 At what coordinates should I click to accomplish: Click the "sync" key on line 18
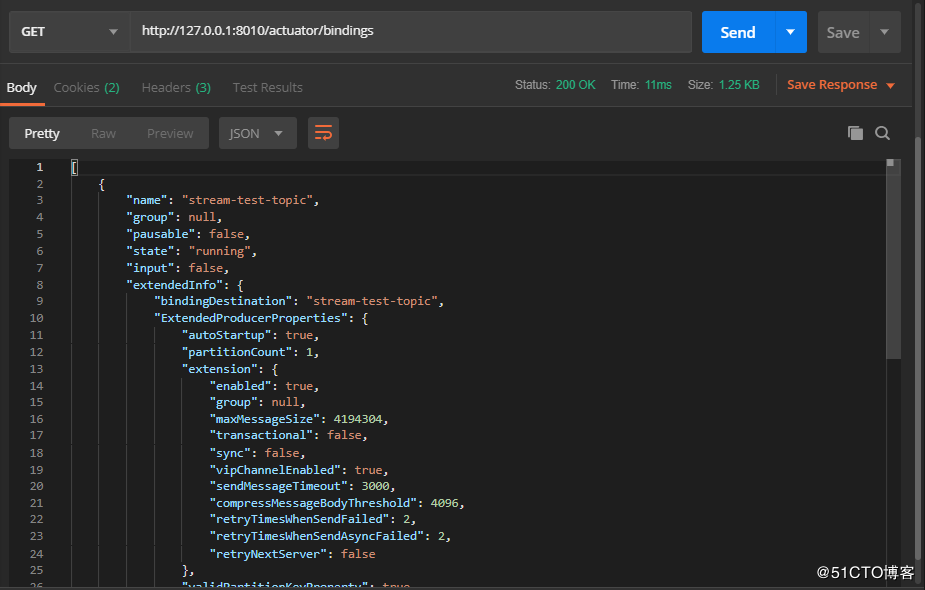coord(230,453)
